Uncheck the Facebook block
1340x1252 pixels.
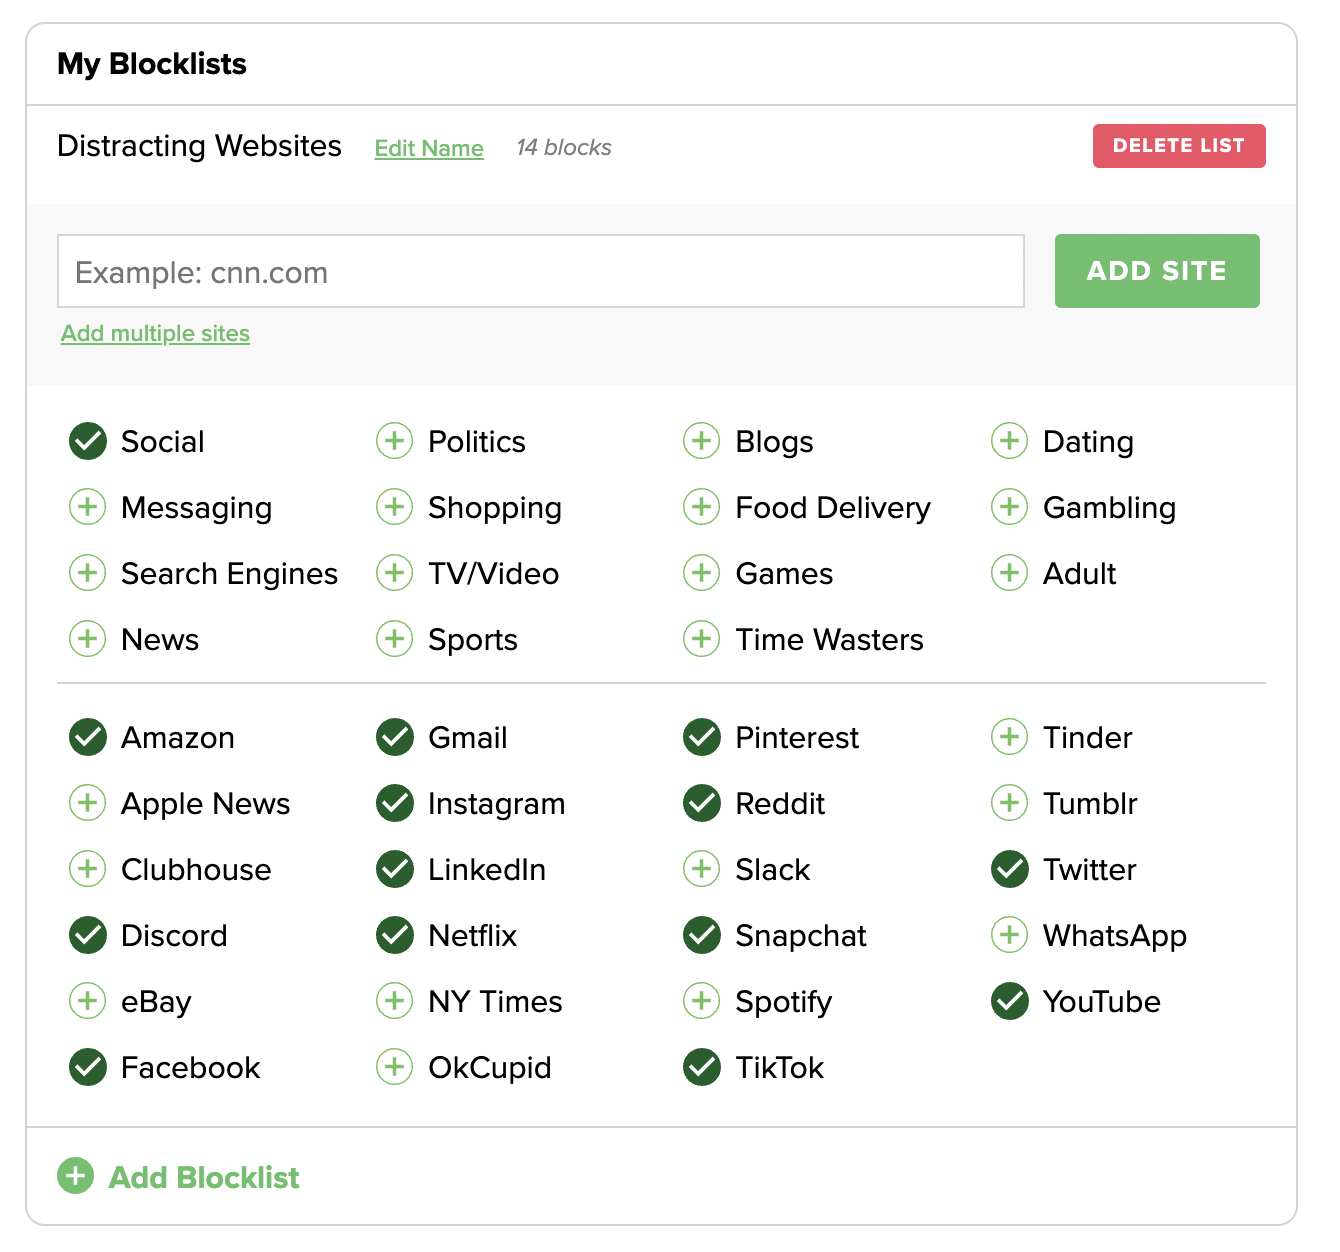pyautogui.click(x=88, y=1067)
